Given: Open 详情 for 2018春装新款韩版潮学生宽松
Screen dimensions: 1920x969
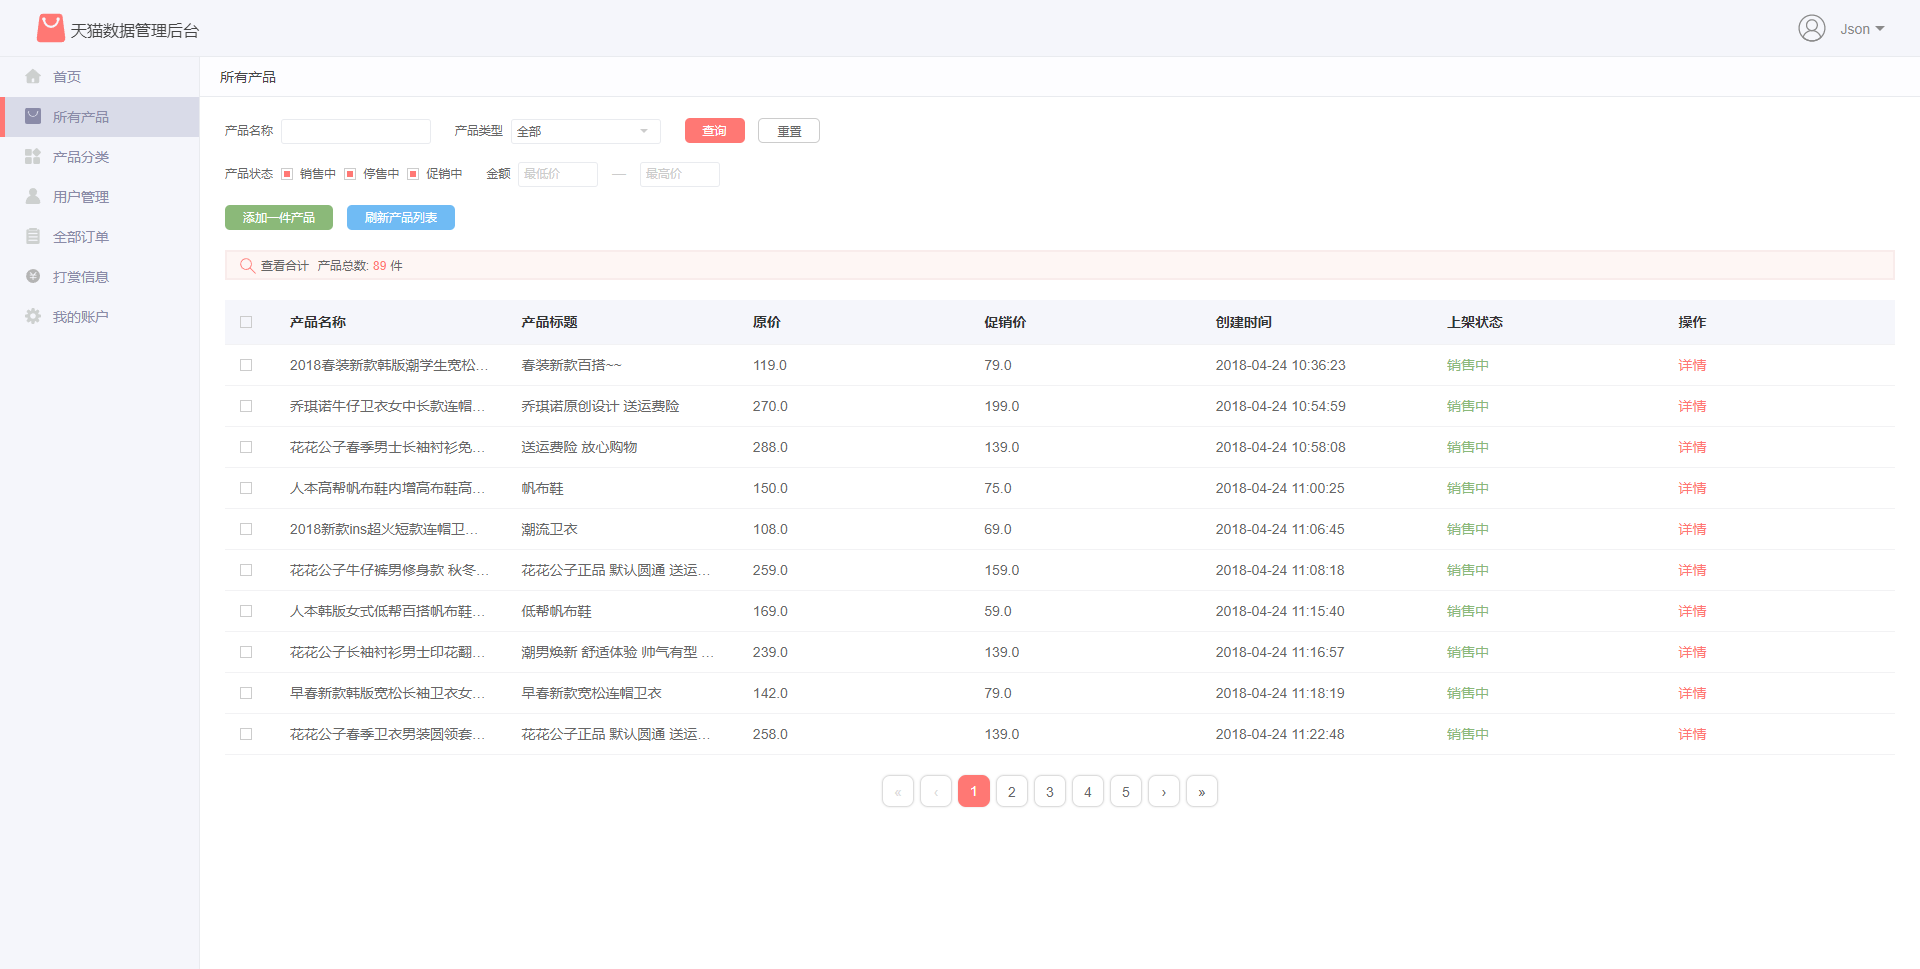Looking at the screenshot, I should [x=1692, y=365].
